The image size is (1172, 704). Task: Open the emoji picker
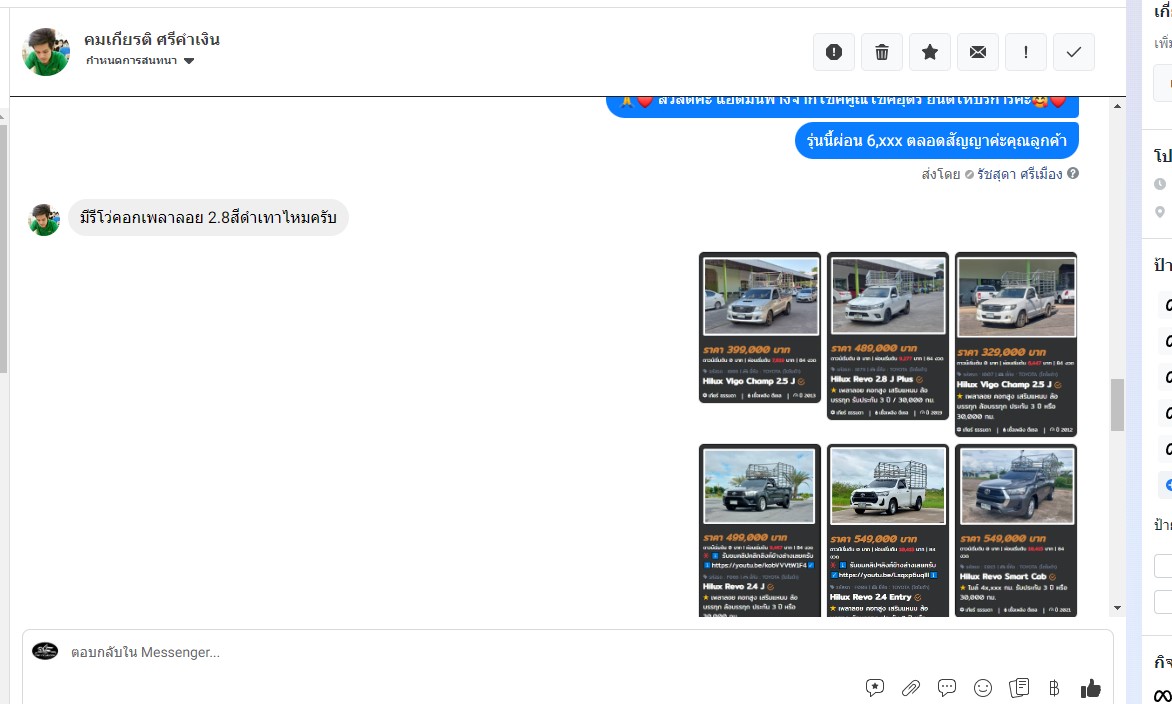983,688
